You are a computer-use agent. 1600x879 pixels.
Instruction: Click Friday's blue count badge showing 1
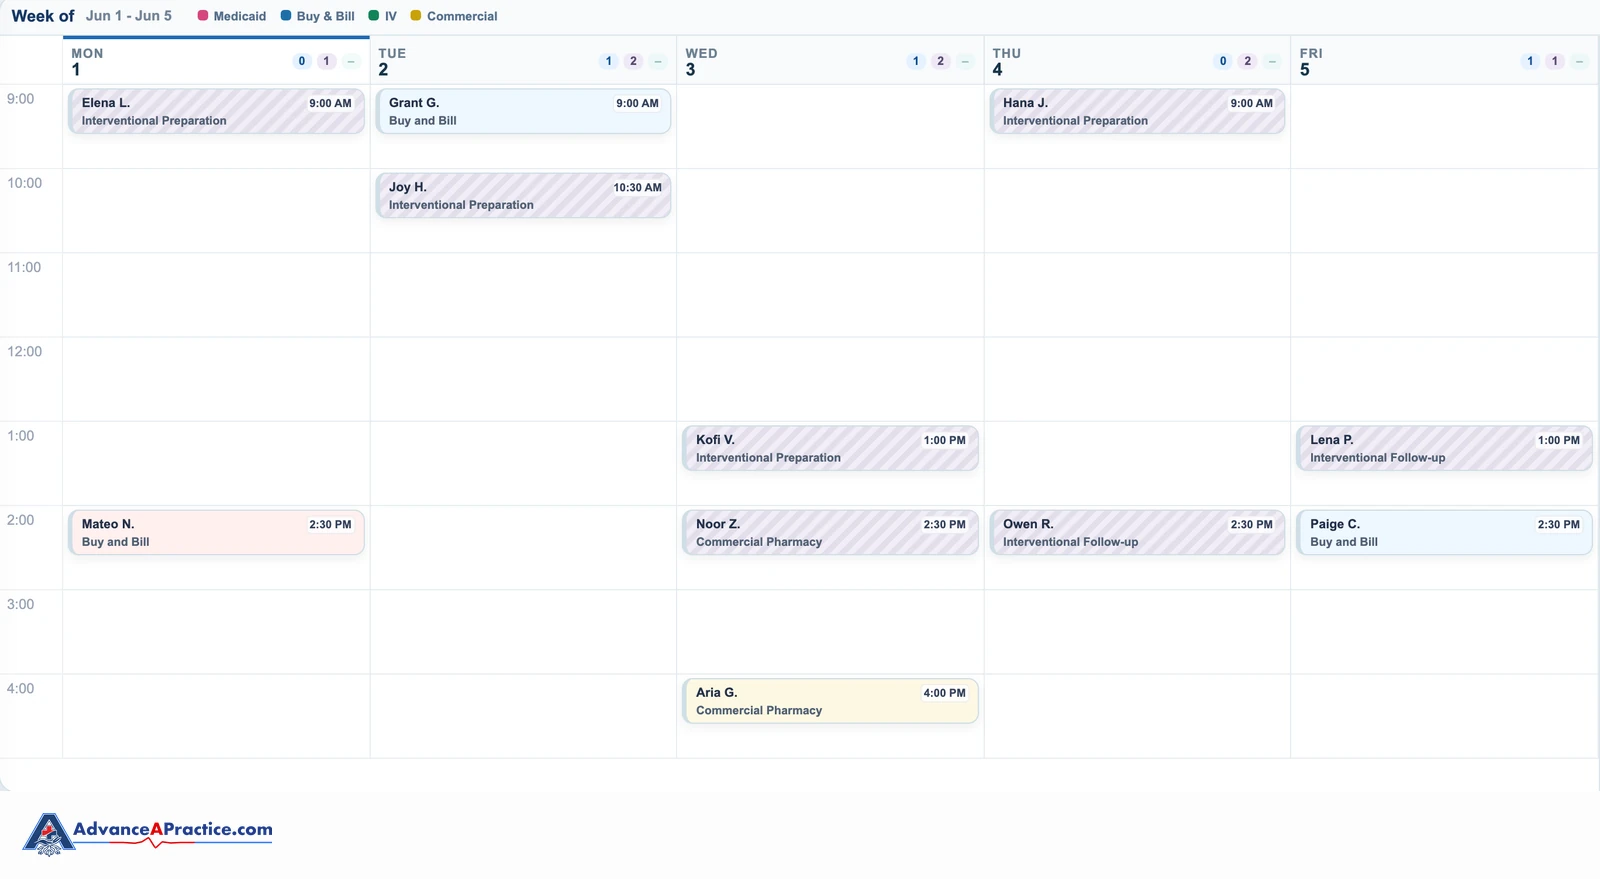1530,61
